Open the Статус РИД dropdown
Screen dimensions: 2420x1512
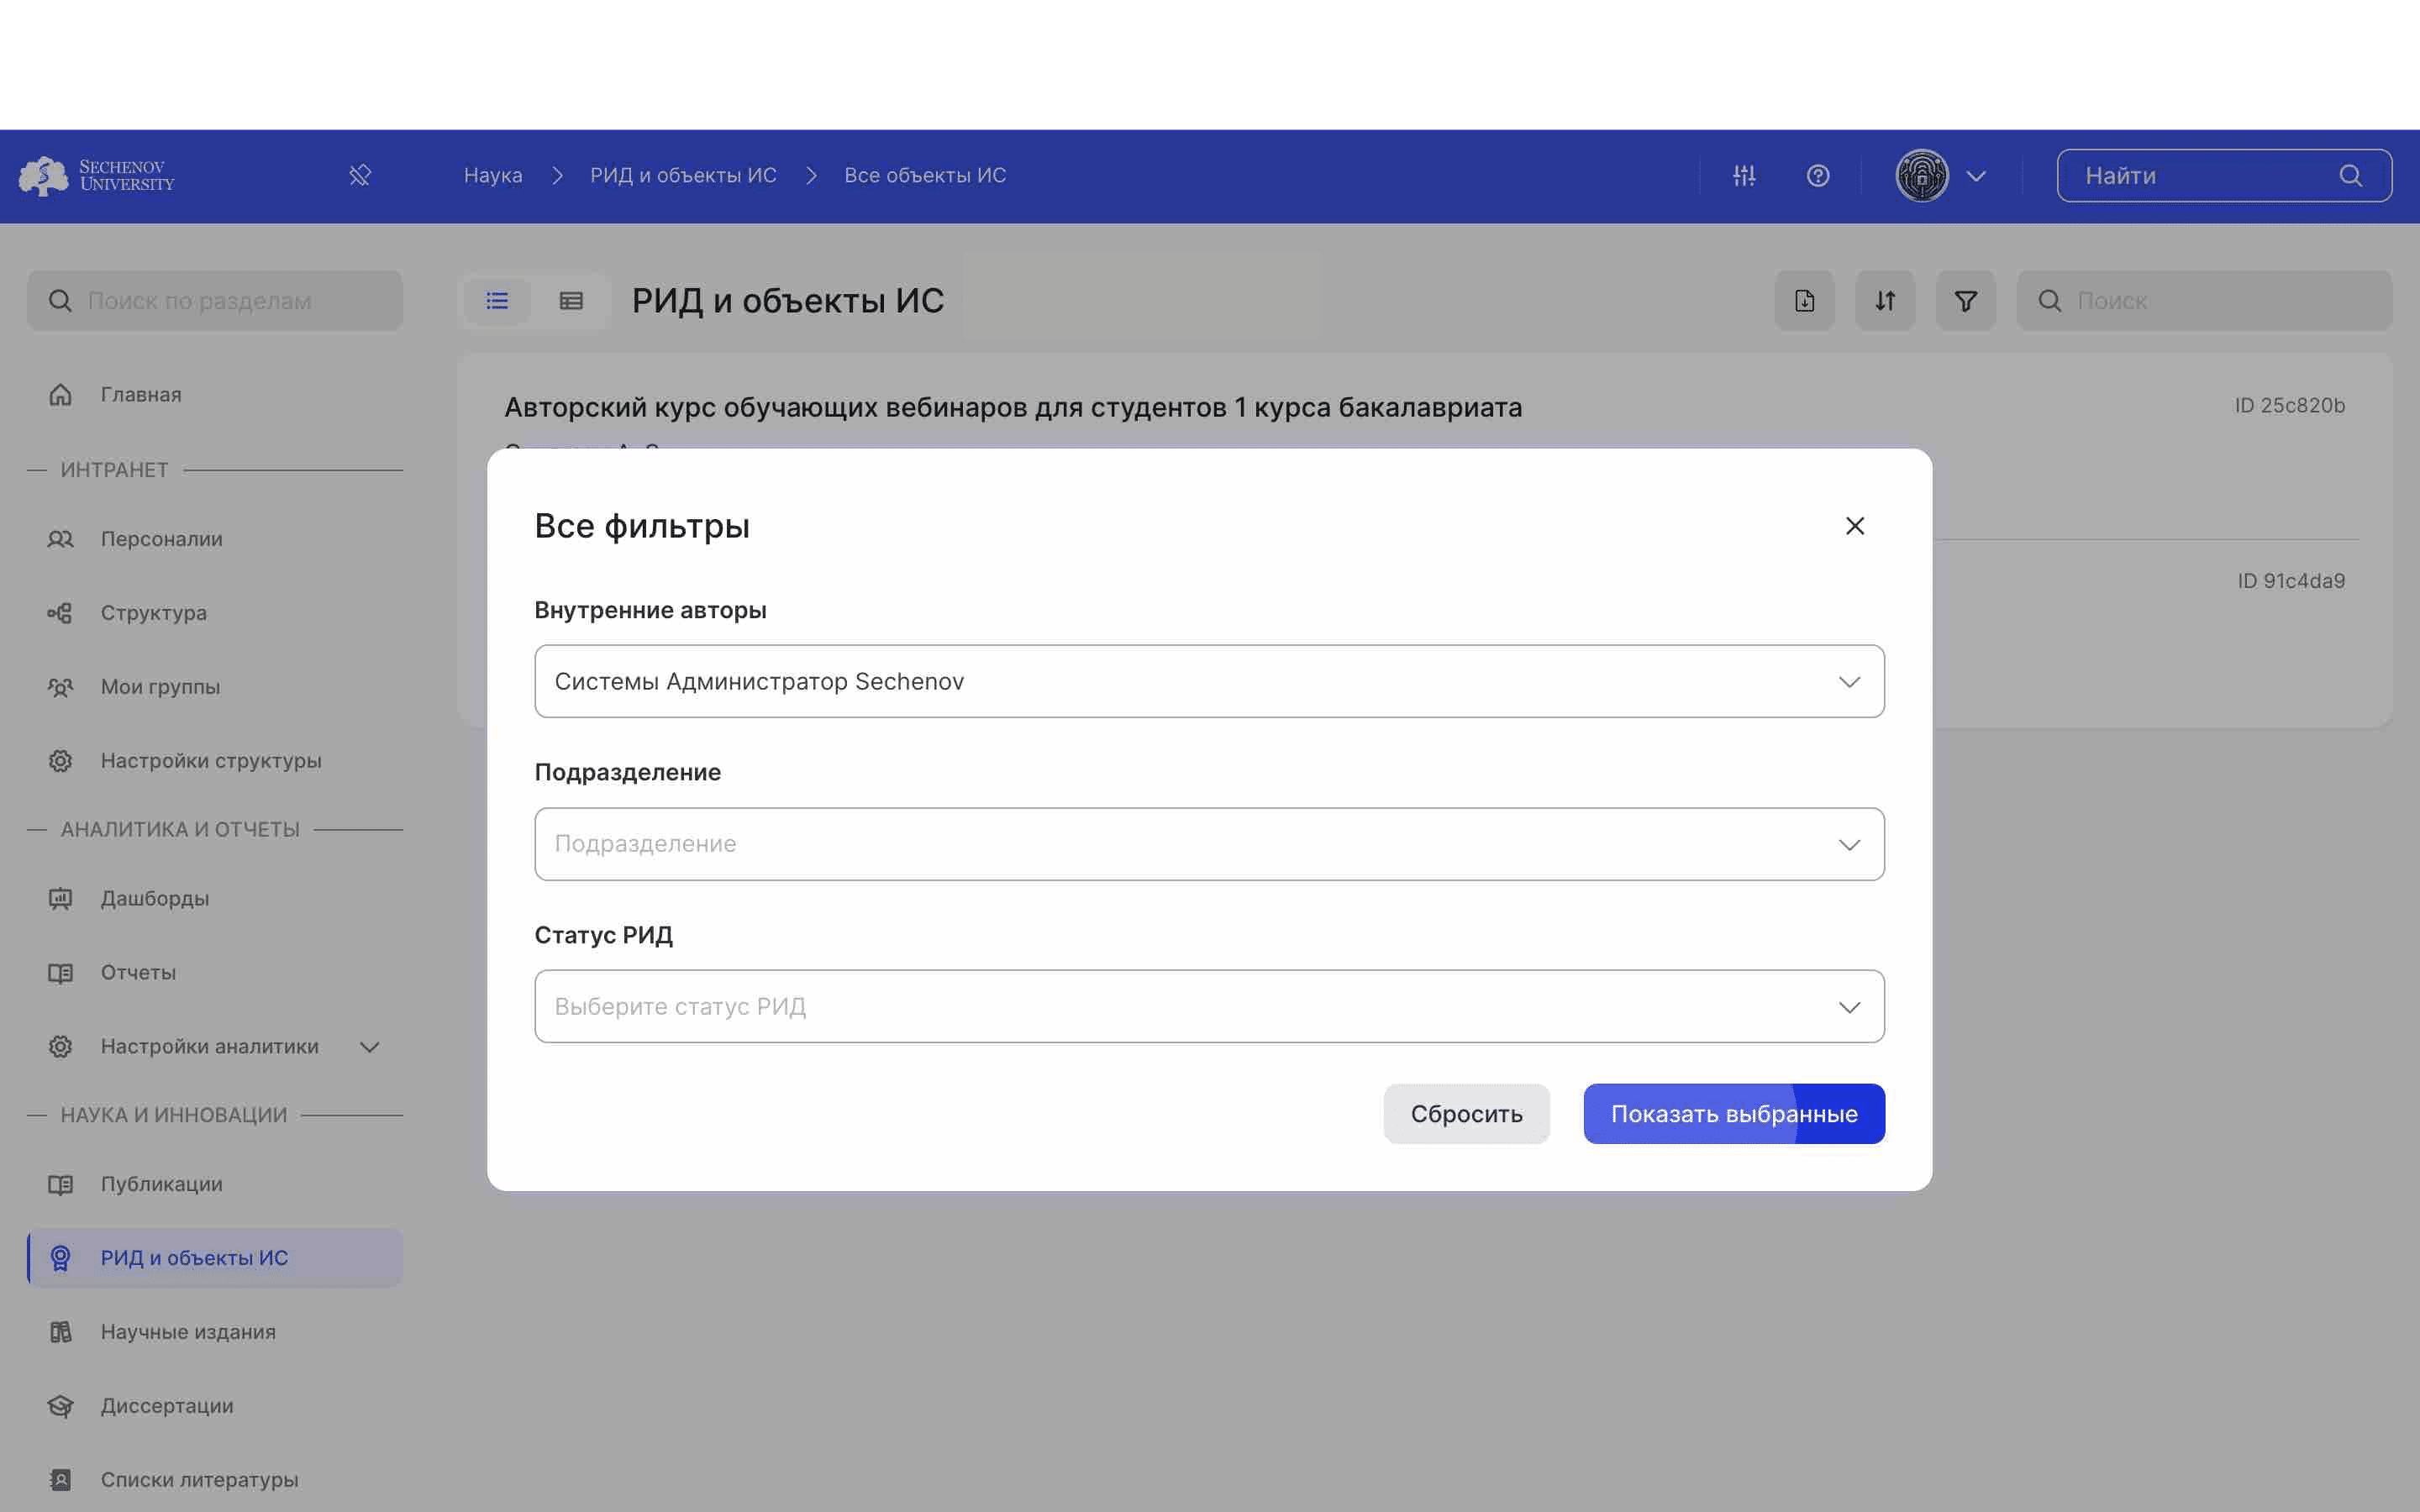[x=1209, y=1006]
